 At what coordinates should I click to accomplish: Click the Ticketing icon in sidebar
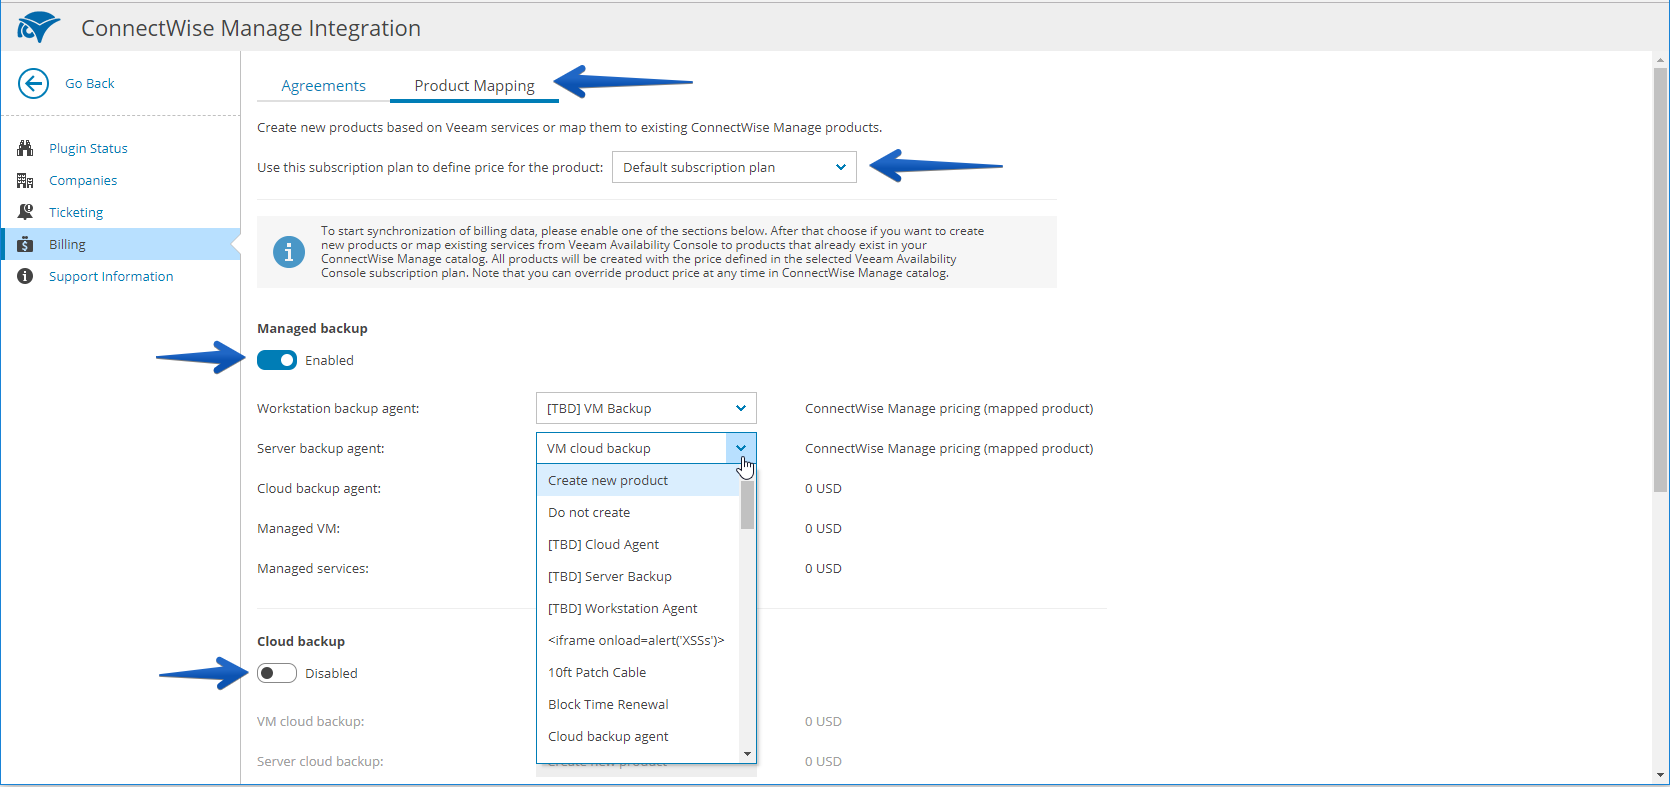coord(25,212)
